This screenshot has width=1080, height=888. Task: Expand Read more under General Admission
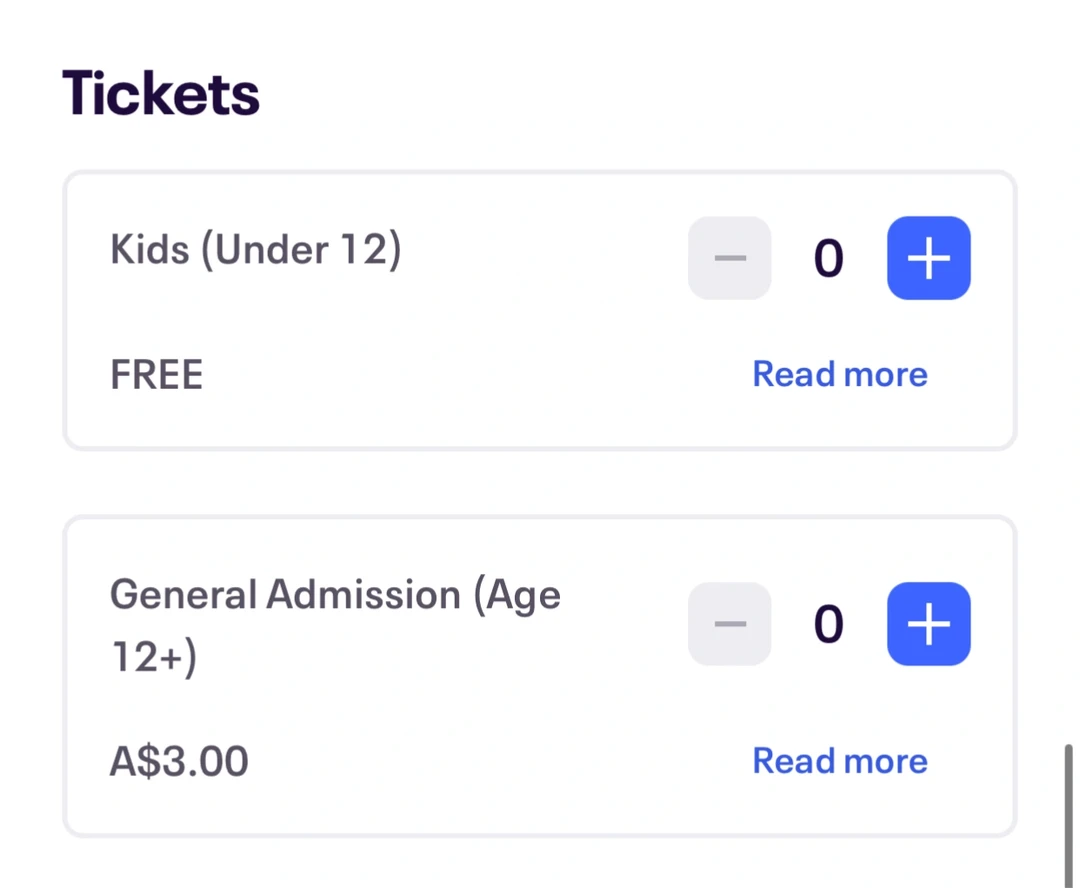pyautogui.click(x=839, y=761)
